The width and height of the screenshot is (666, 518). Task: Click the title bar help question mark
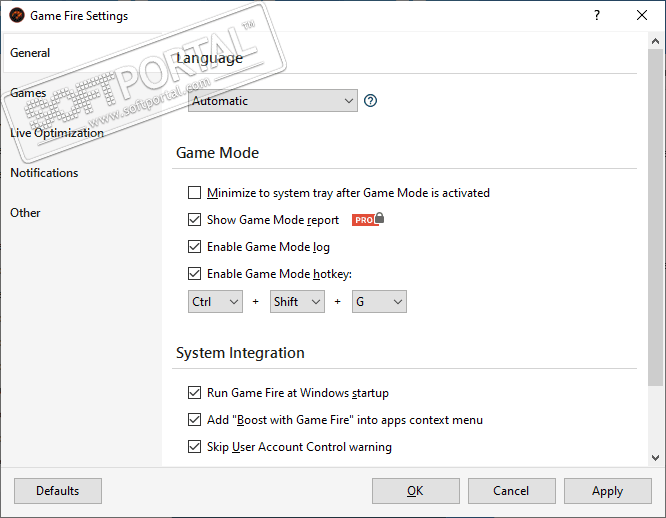coord(597,16)
